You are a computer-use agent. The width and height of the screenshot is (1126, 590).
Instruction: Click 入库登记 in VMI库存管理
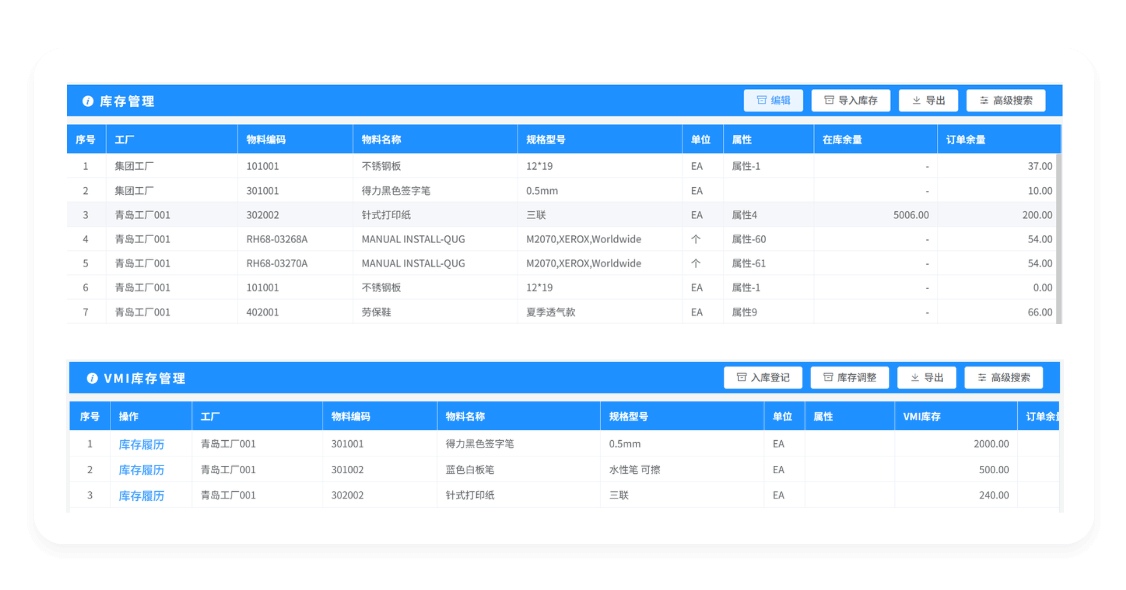[x=761, y=377]
